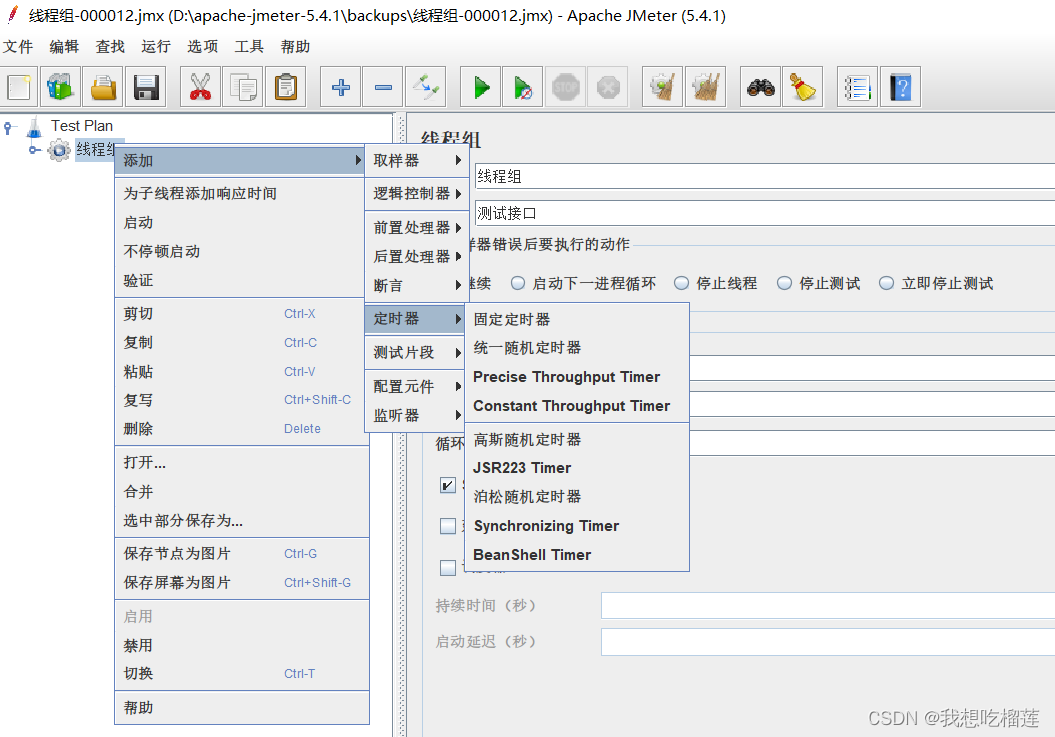Open the 文件 menu
The width and height of the screenshot is (1055, 737).
click(18, 46)
